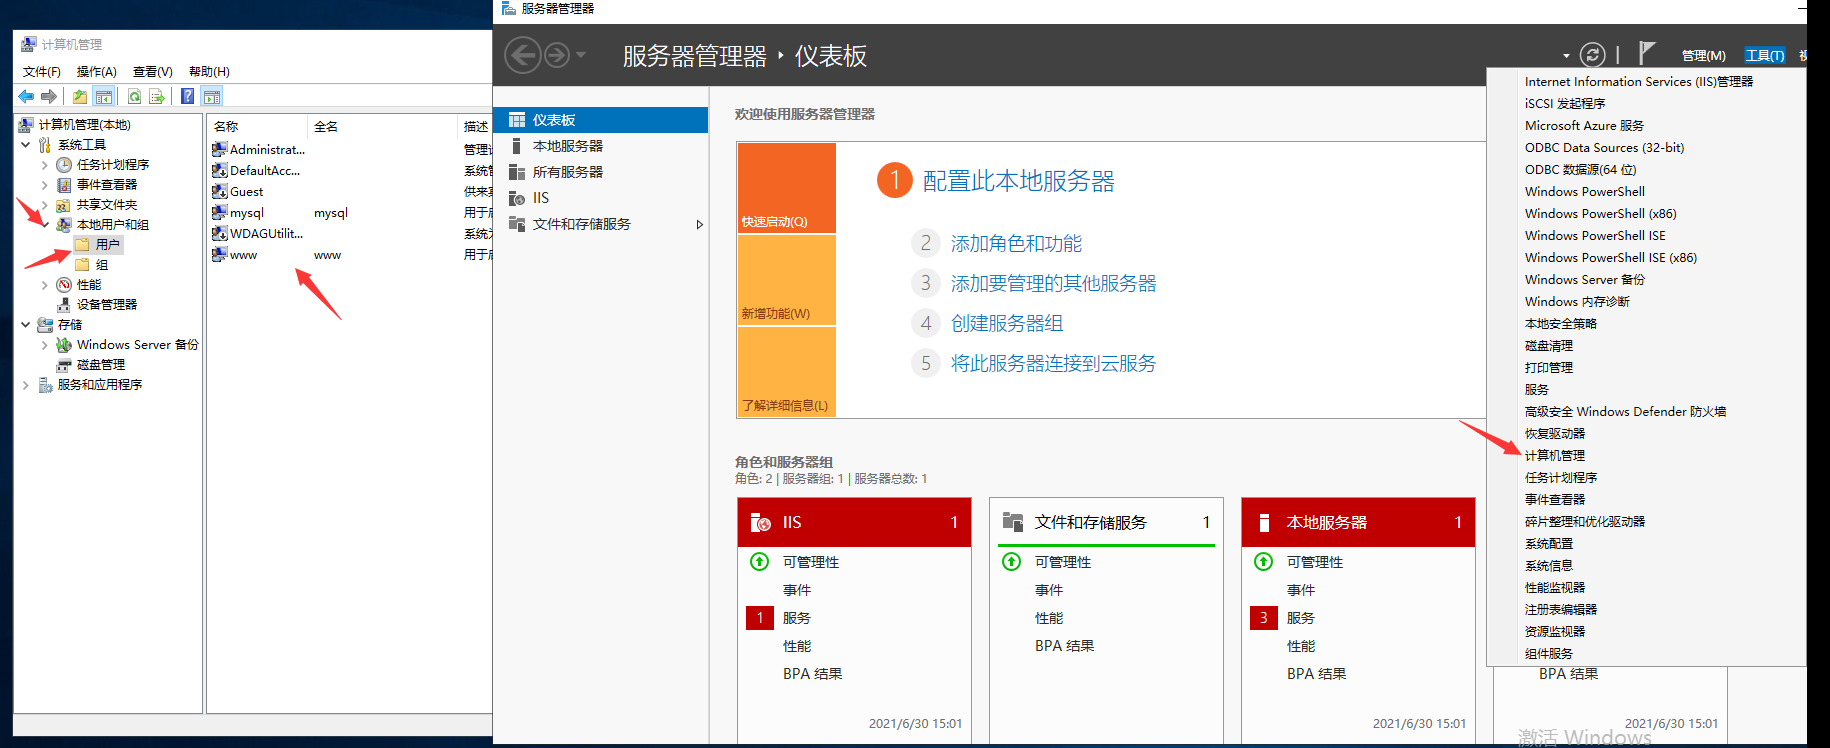Click the 工具(T) menu in Server Manager

pyautogui.click(x=1765, y=56)
